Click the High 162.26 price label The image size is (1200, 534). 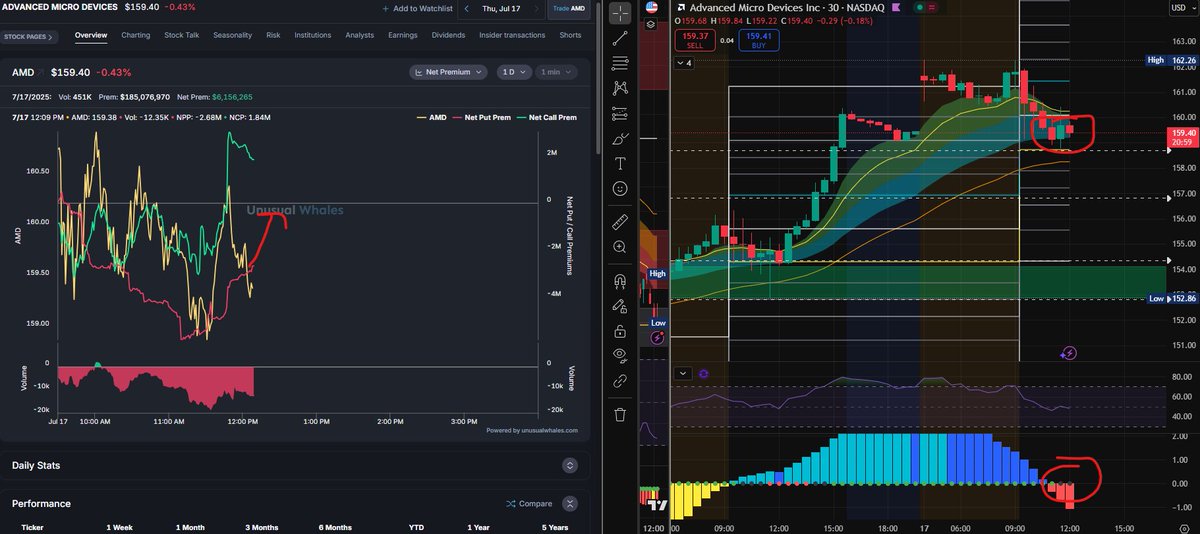click(1171, 60)
